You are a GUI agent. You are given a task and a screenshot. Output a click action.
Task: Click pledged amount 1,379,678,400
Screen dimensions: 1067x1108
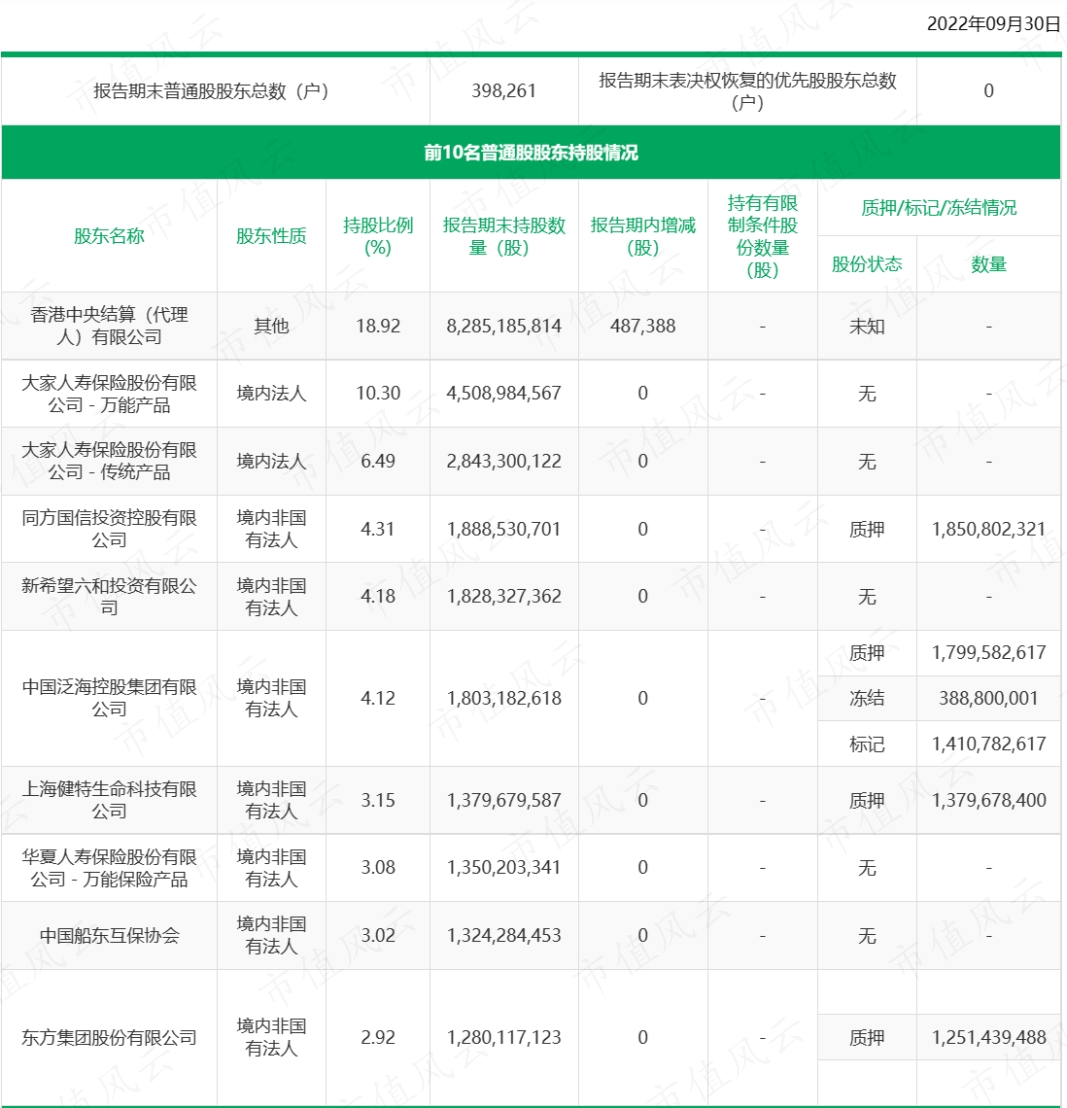[989, 800]
